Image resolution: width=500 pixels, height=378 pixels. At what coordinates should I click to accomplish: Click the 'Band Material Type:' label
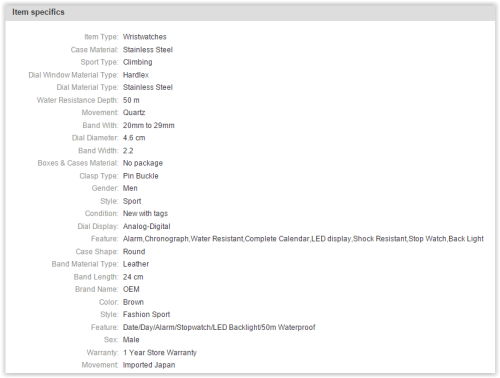pos(85,264)
